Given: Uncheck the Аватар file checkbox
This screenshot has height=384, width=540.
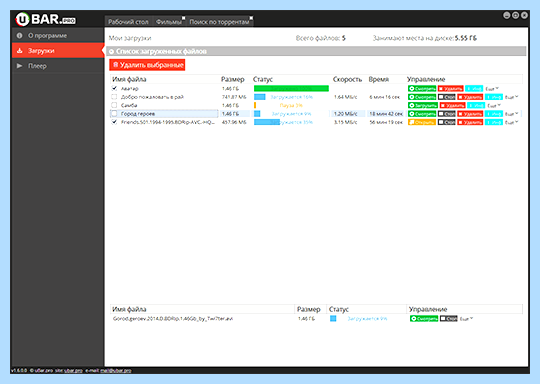Looking at the screenshot, I should (x=114, y=89).
